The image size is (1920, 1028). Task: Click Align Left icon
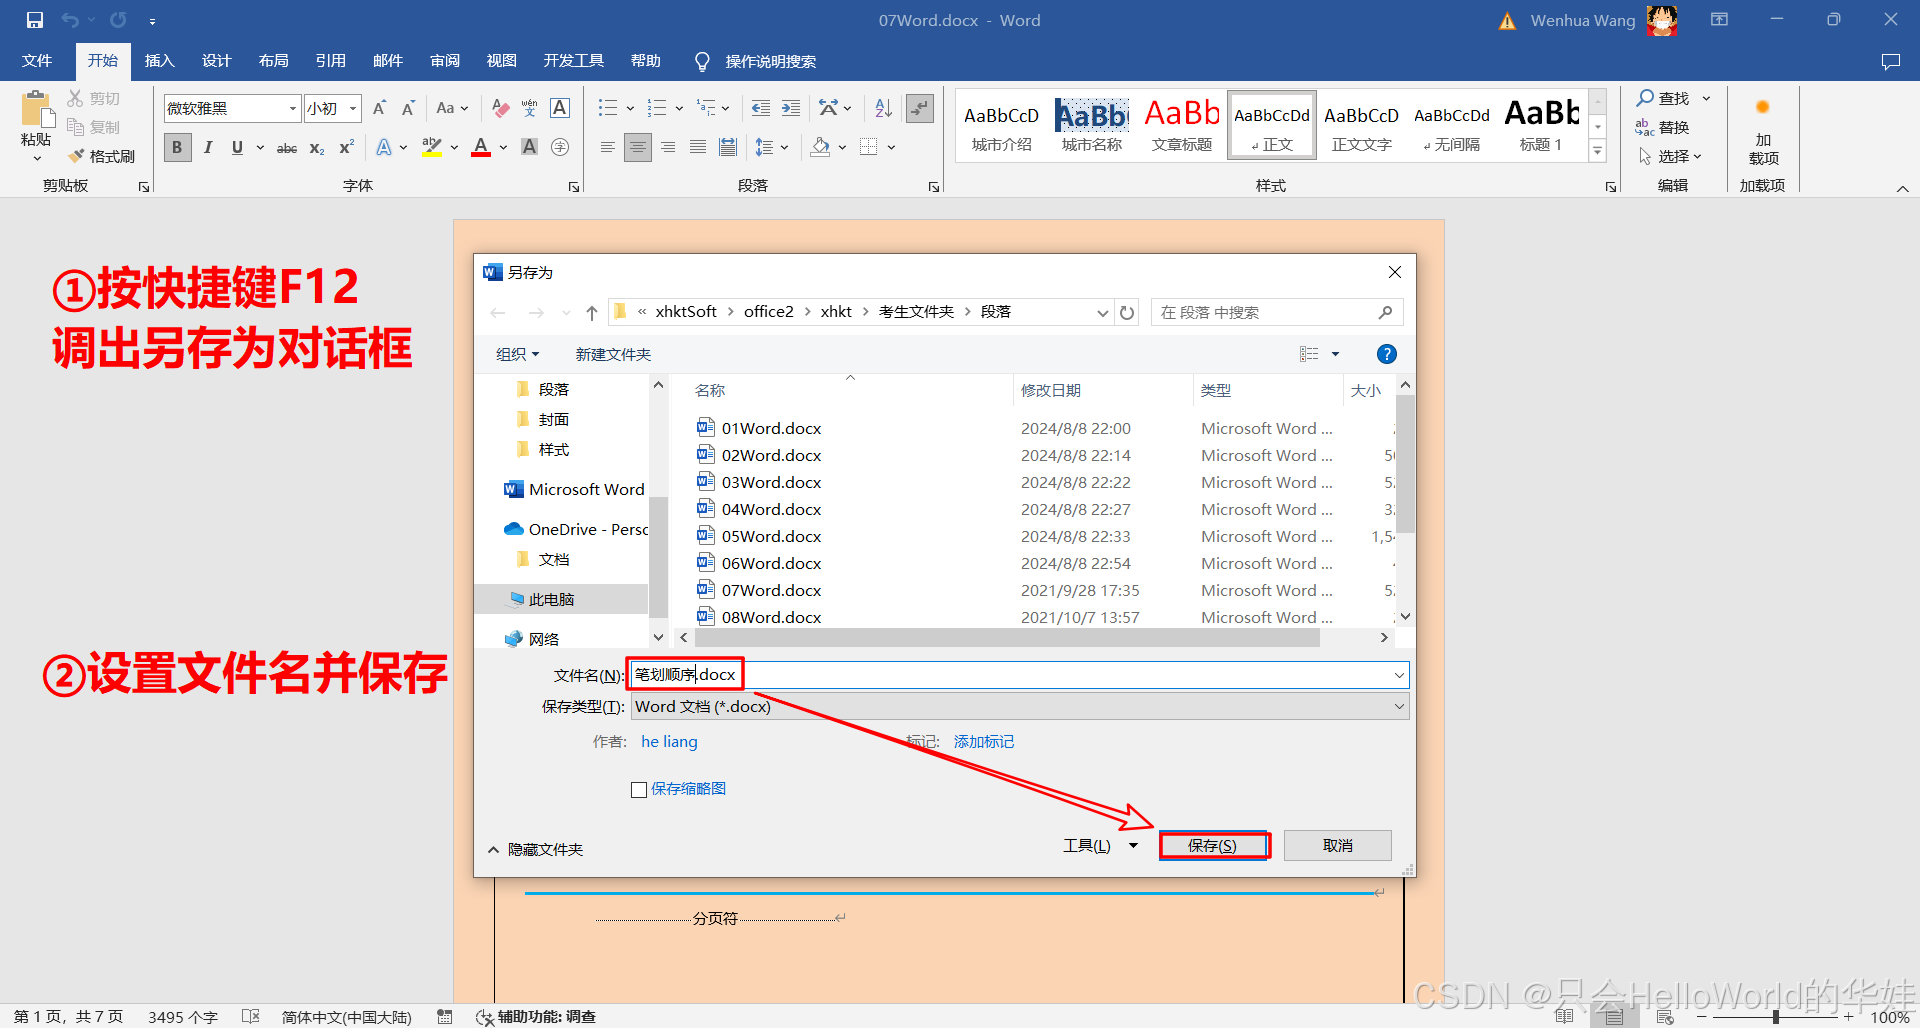tap(608, 147)
